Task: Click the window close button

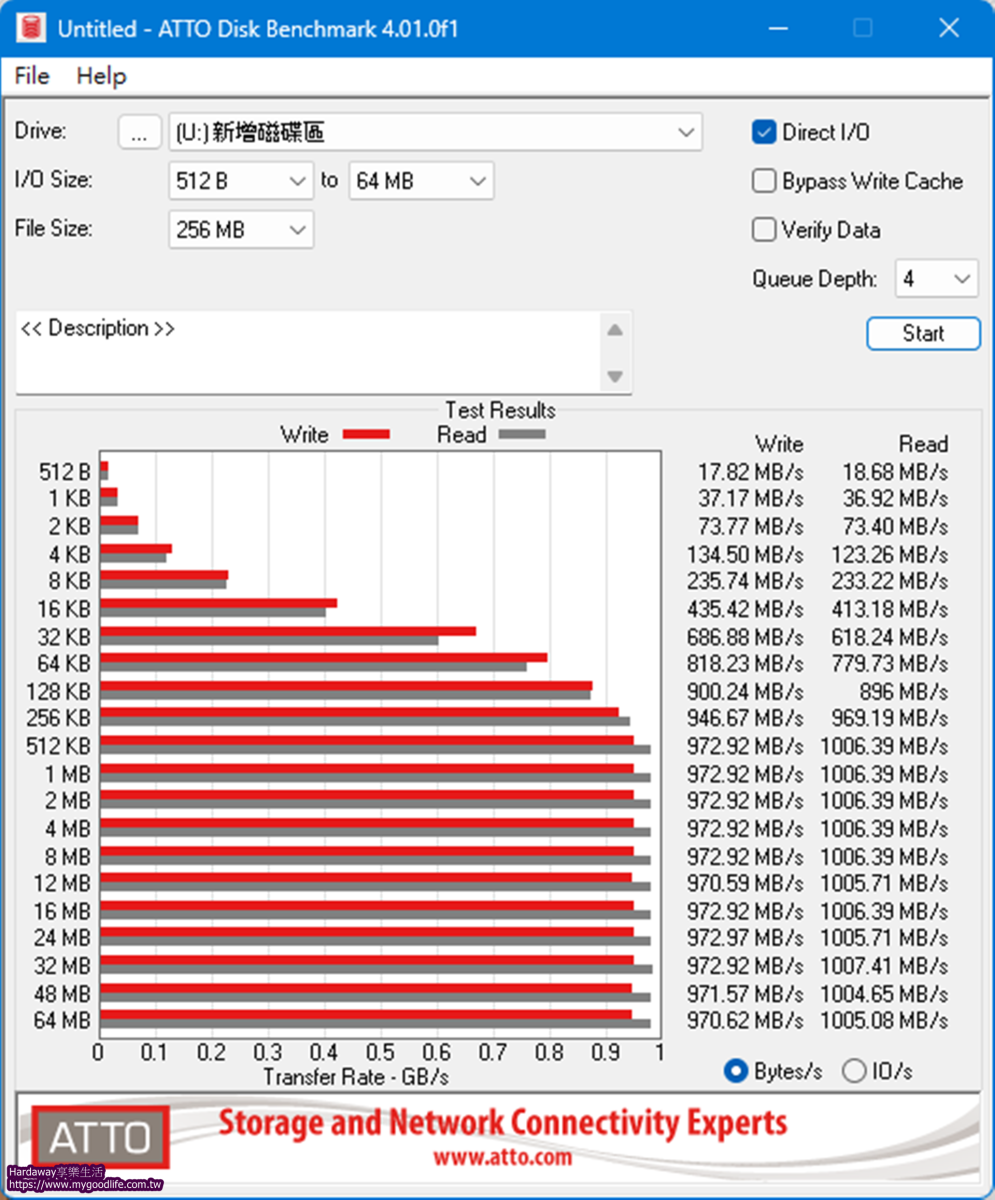Action: [948, 28]
